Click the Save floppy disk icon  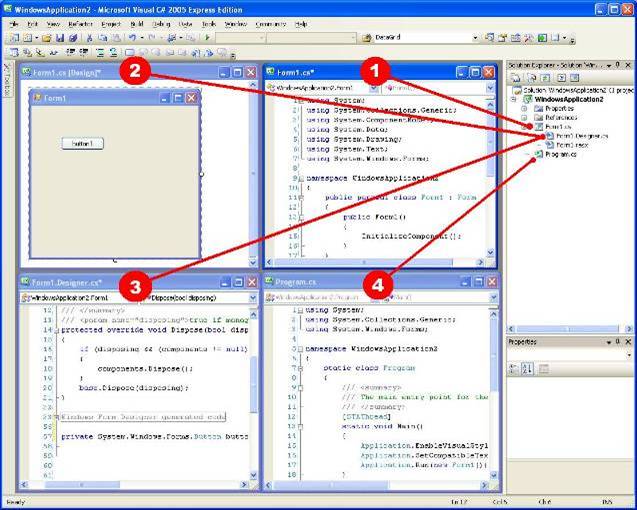(x=60, y=38)
